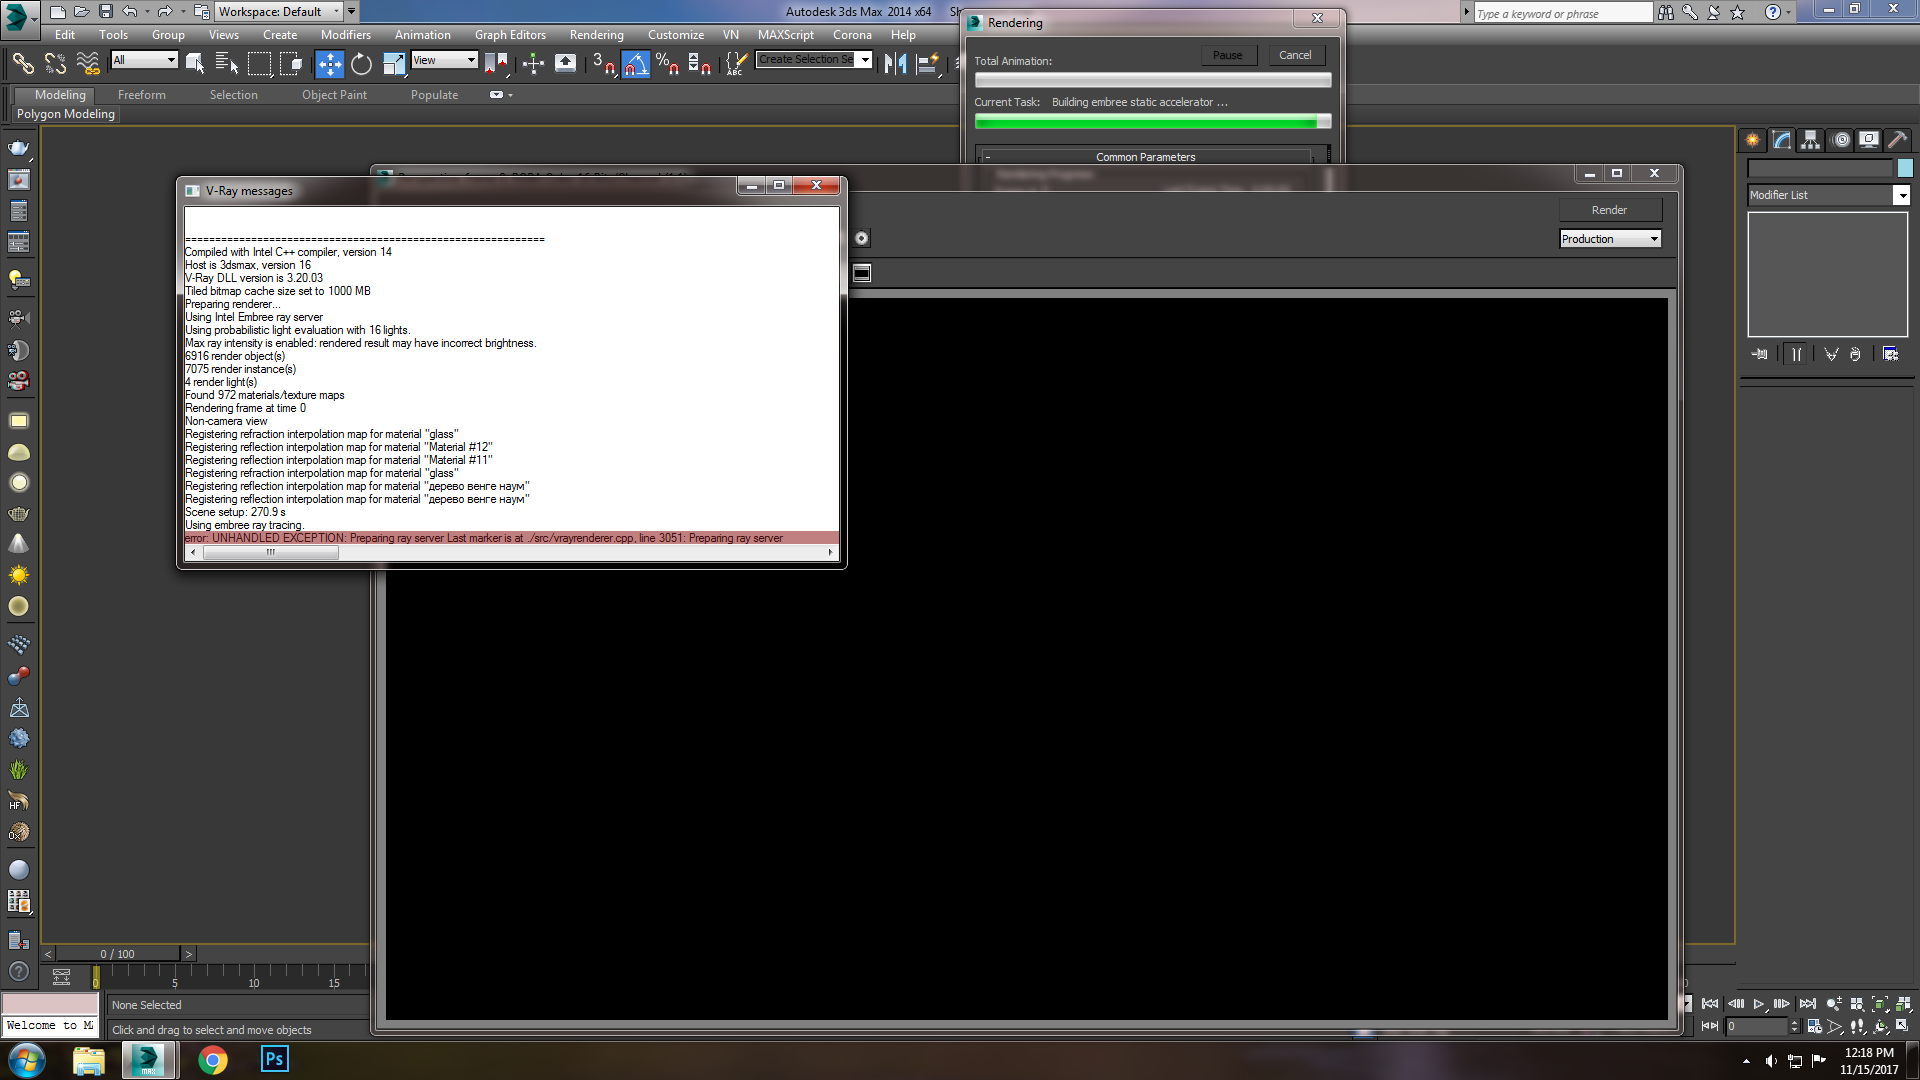Screen dimensions: 1920x1080
Task: Click the Unlink Selection tool
Action: coord(56,64)
